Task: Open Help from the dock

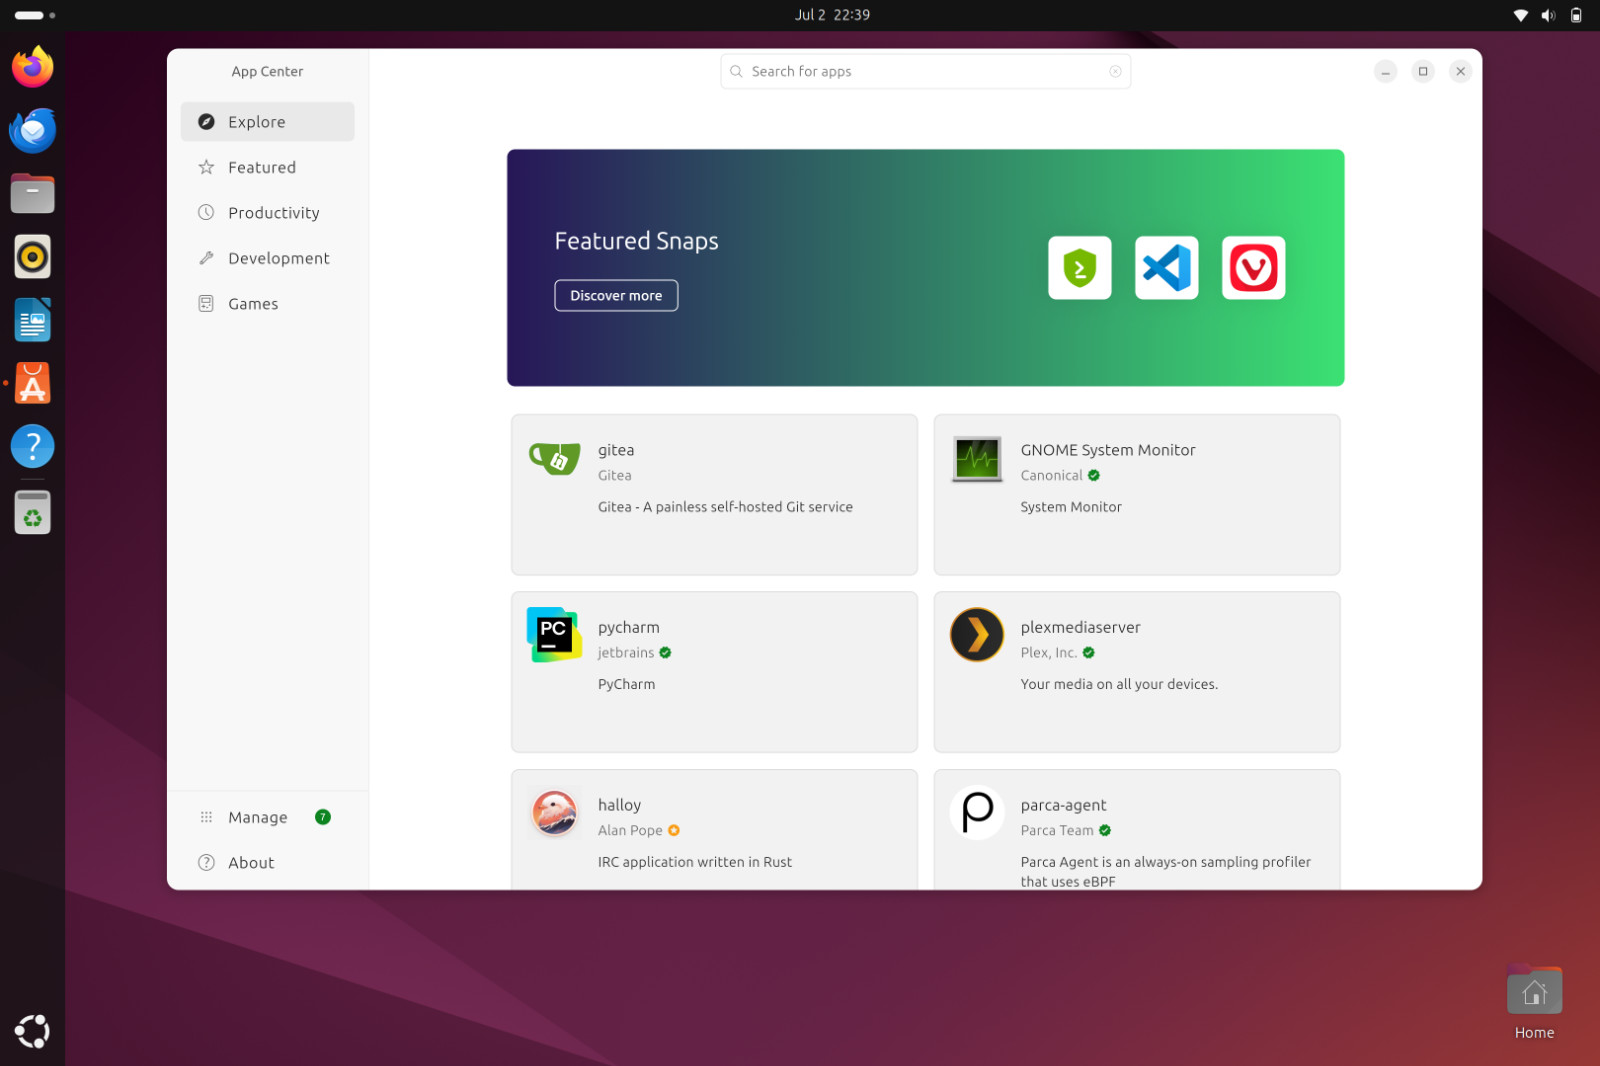Action: 32,446
